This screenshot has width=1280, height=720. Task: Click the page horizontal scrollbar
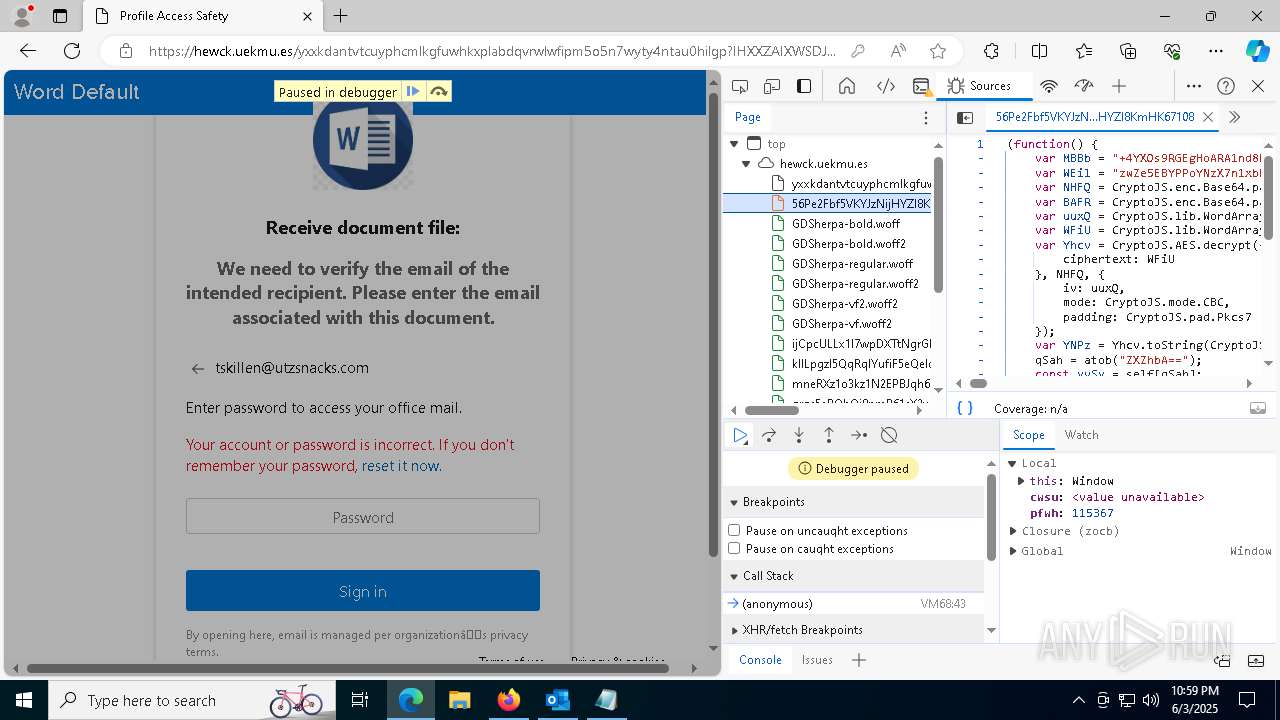[348, 667]
